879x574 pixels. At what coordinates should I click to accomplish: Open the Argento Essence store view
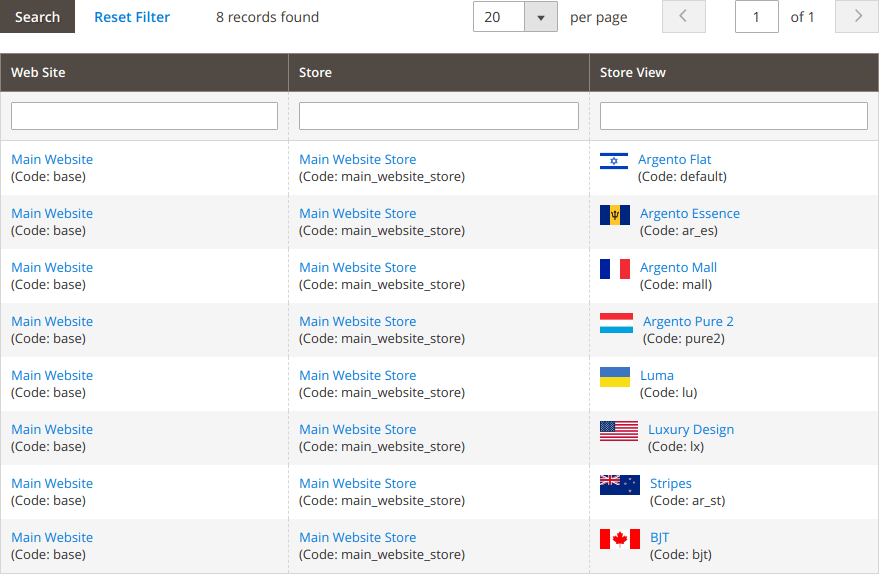[x=690, y=214]
